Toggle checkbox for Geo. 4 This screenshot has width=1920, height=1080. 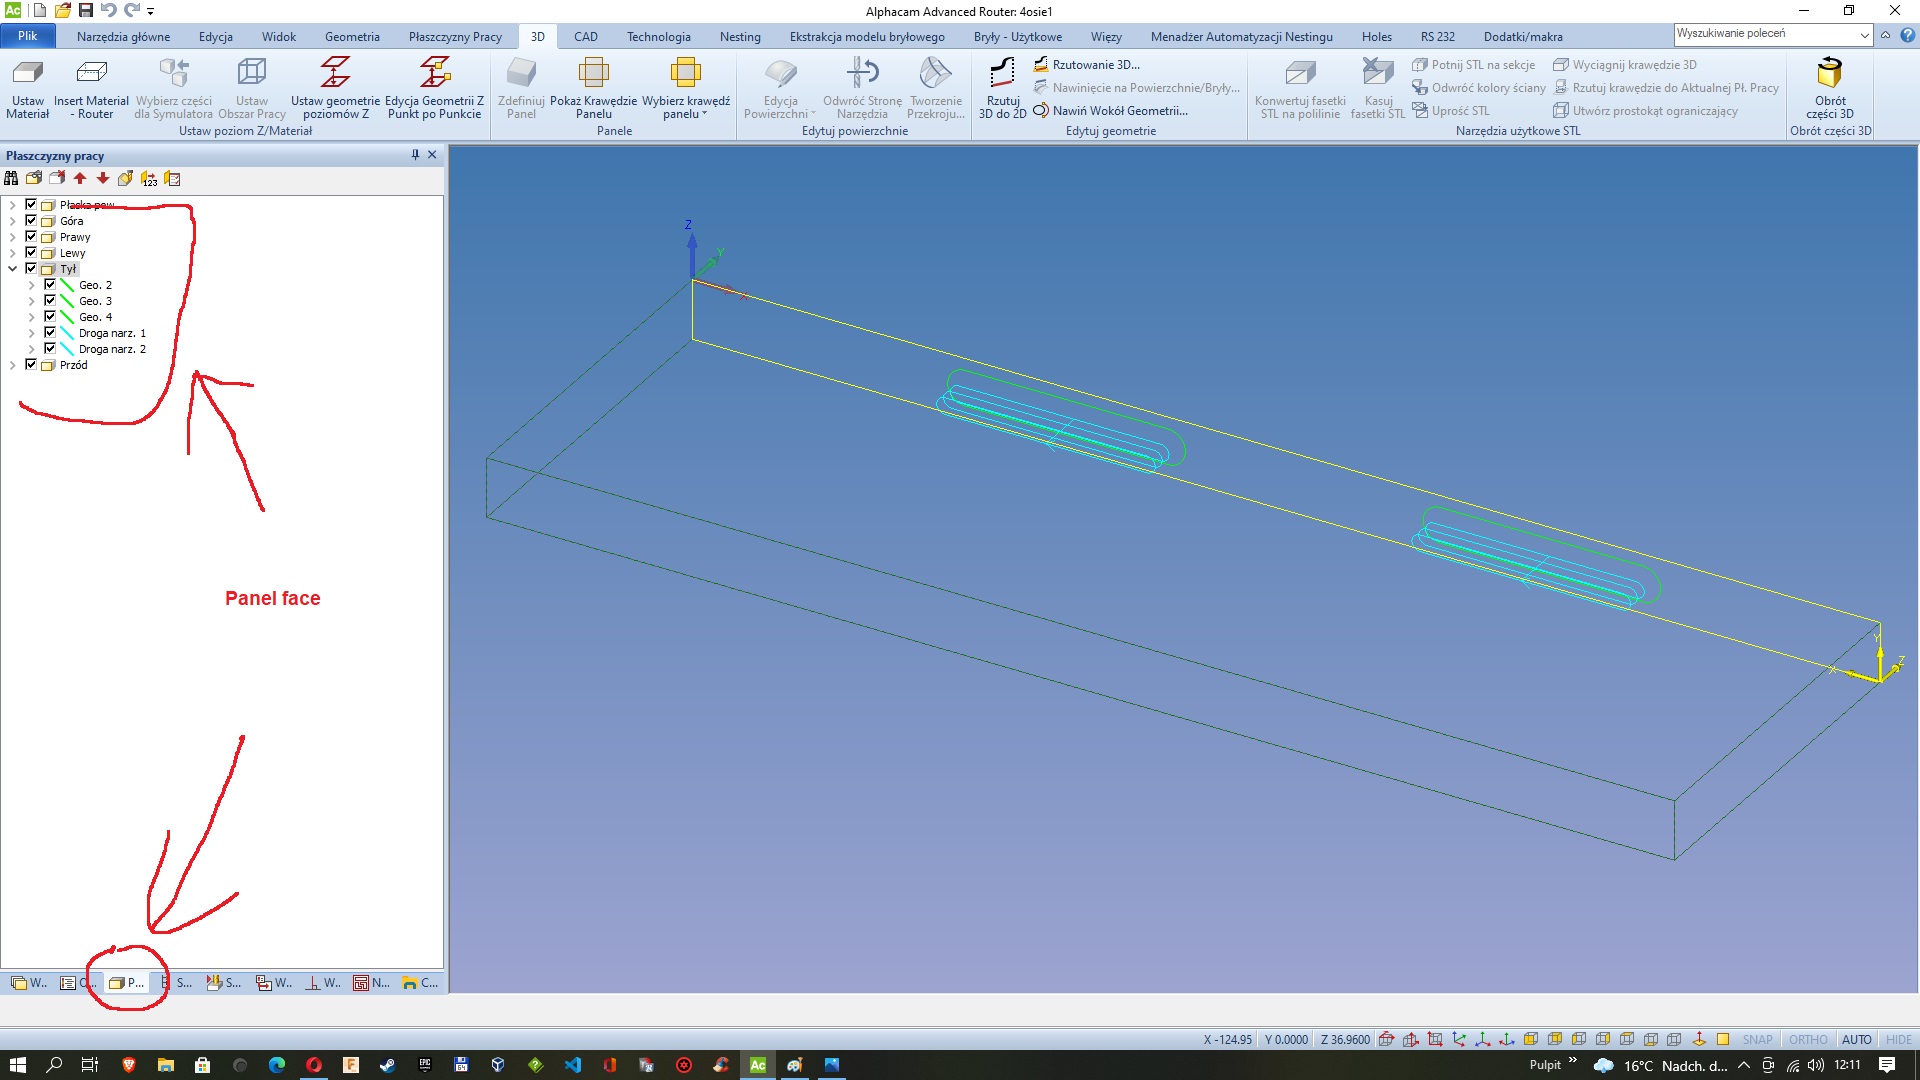click(x=50, y=316)
